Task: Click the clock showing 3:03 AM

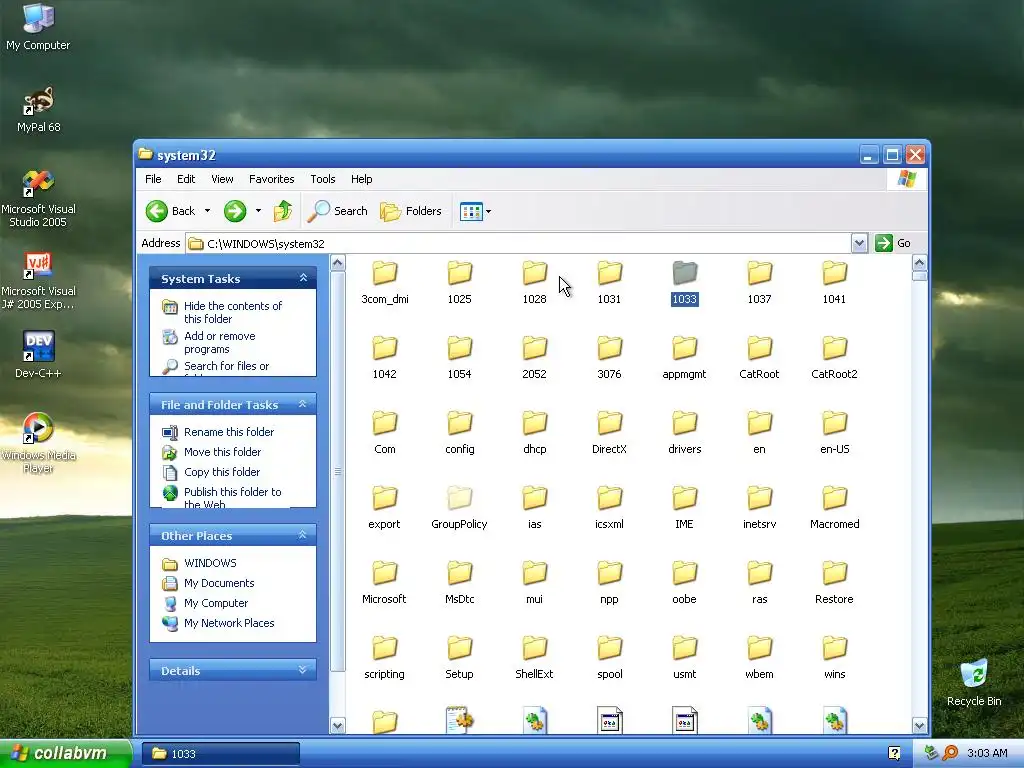Action: (x=987, y=753)
